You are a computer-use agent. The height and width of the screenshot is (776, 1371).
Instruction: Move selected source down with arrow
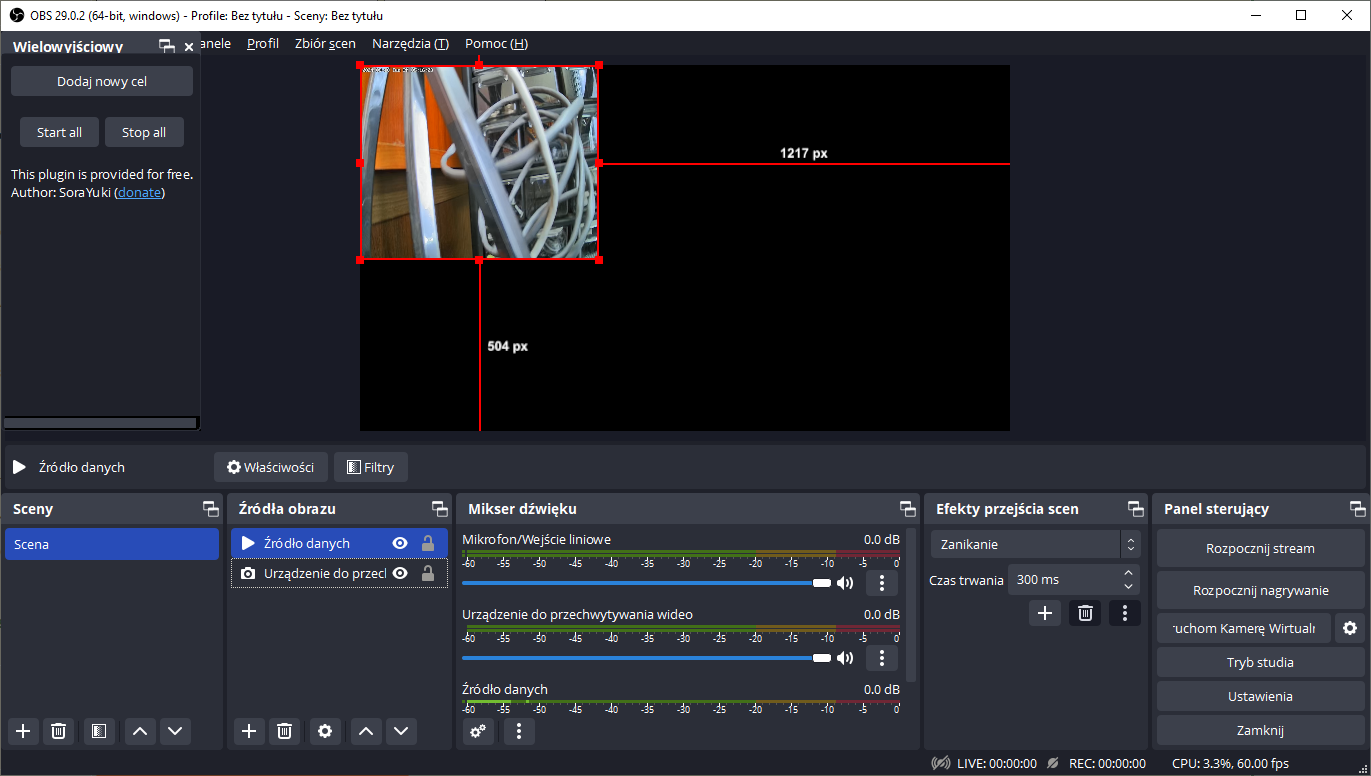[401, 731]
